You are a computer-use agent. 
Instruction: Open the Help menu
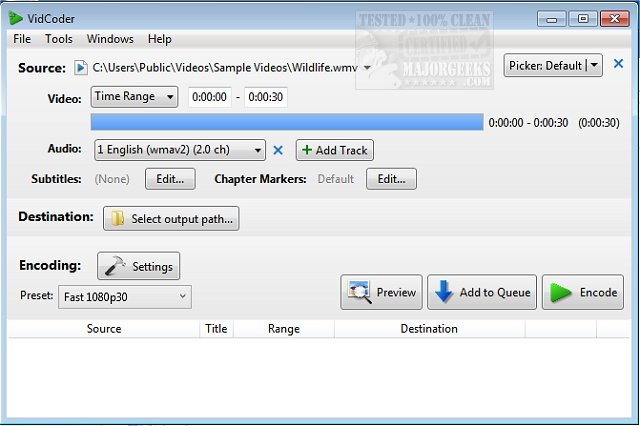[x=160, y=39]
